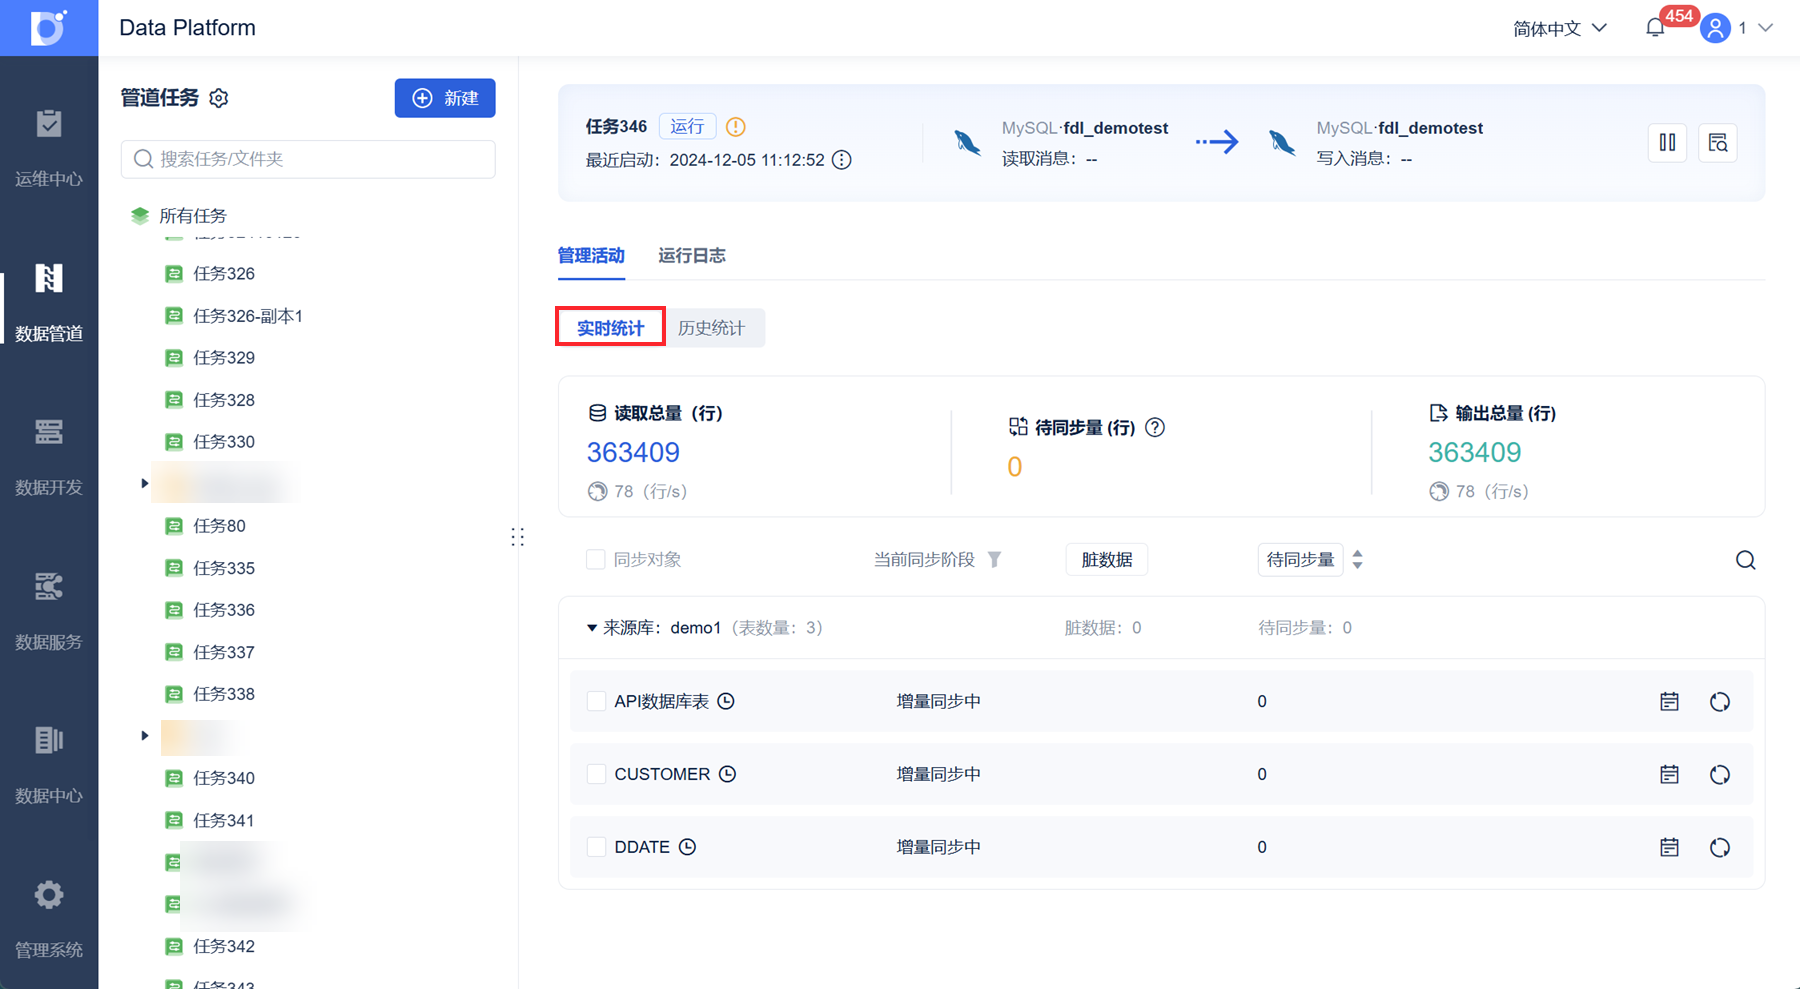The height and width of the screenshot is (989, 1800).
Task: Open the user account dropdown arrow
Action: click(1765, 28)
